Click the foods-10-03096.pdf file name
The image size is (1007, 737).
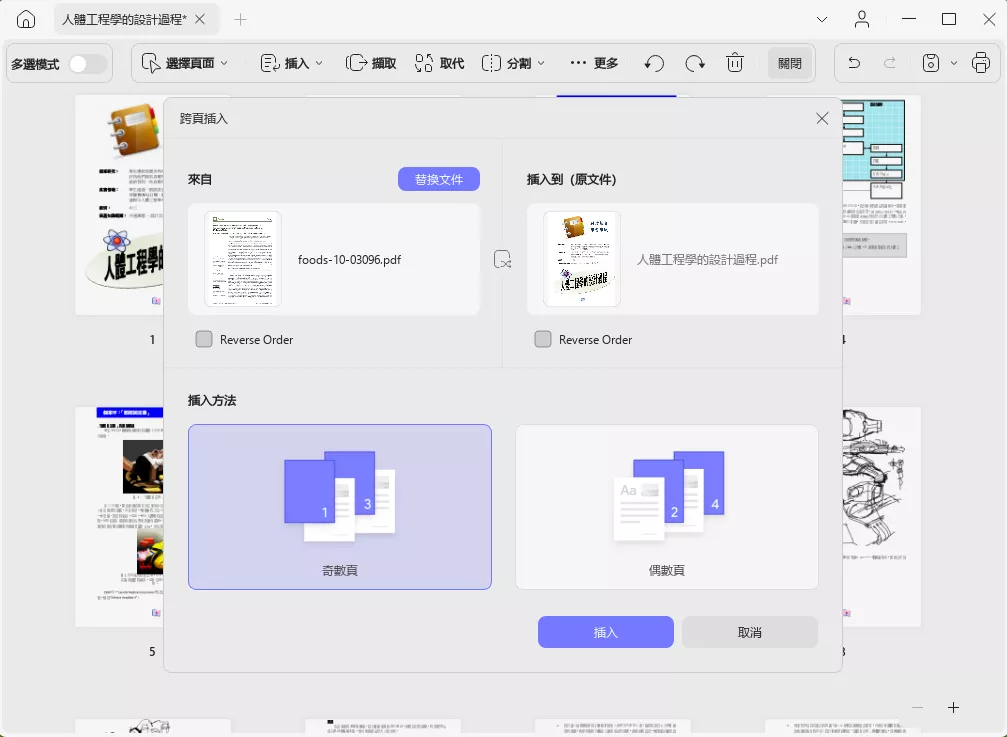point(349,259)
